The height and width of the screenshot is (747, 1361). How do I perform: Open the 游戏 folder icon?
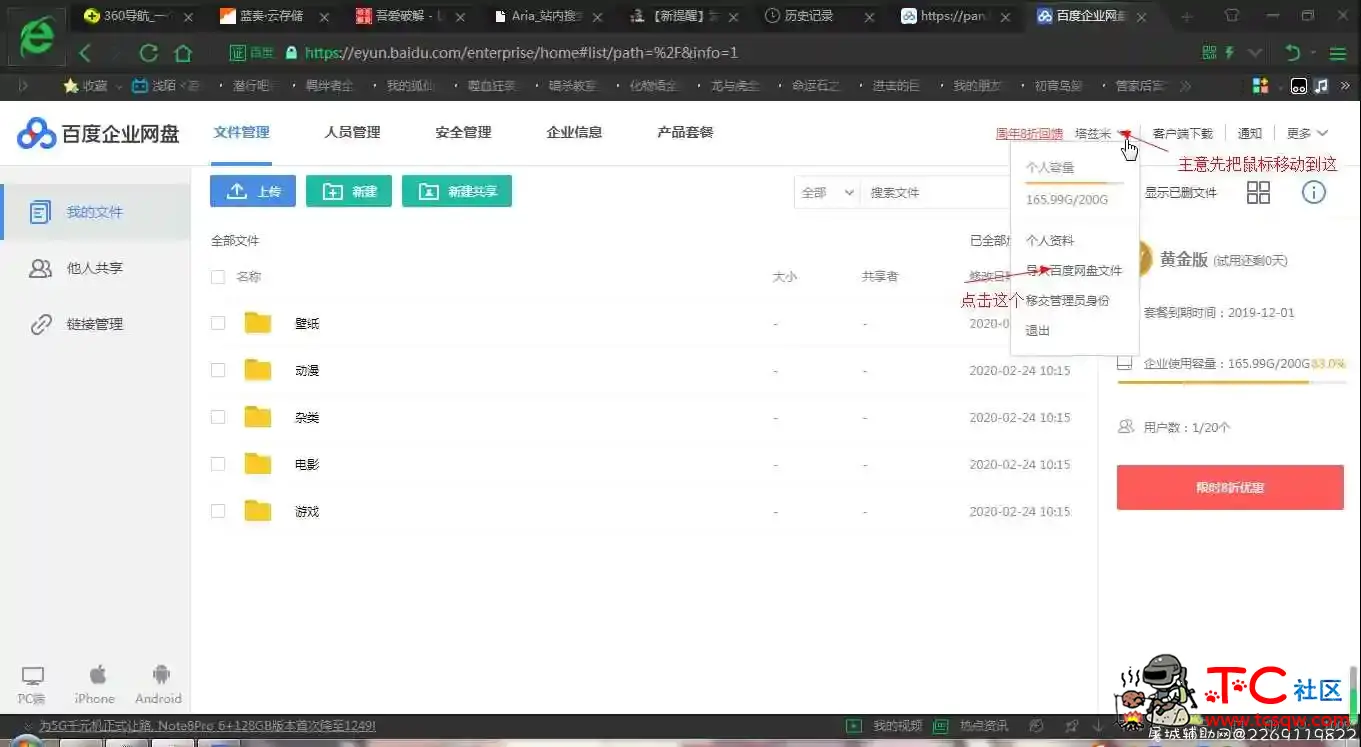[258, 511]
